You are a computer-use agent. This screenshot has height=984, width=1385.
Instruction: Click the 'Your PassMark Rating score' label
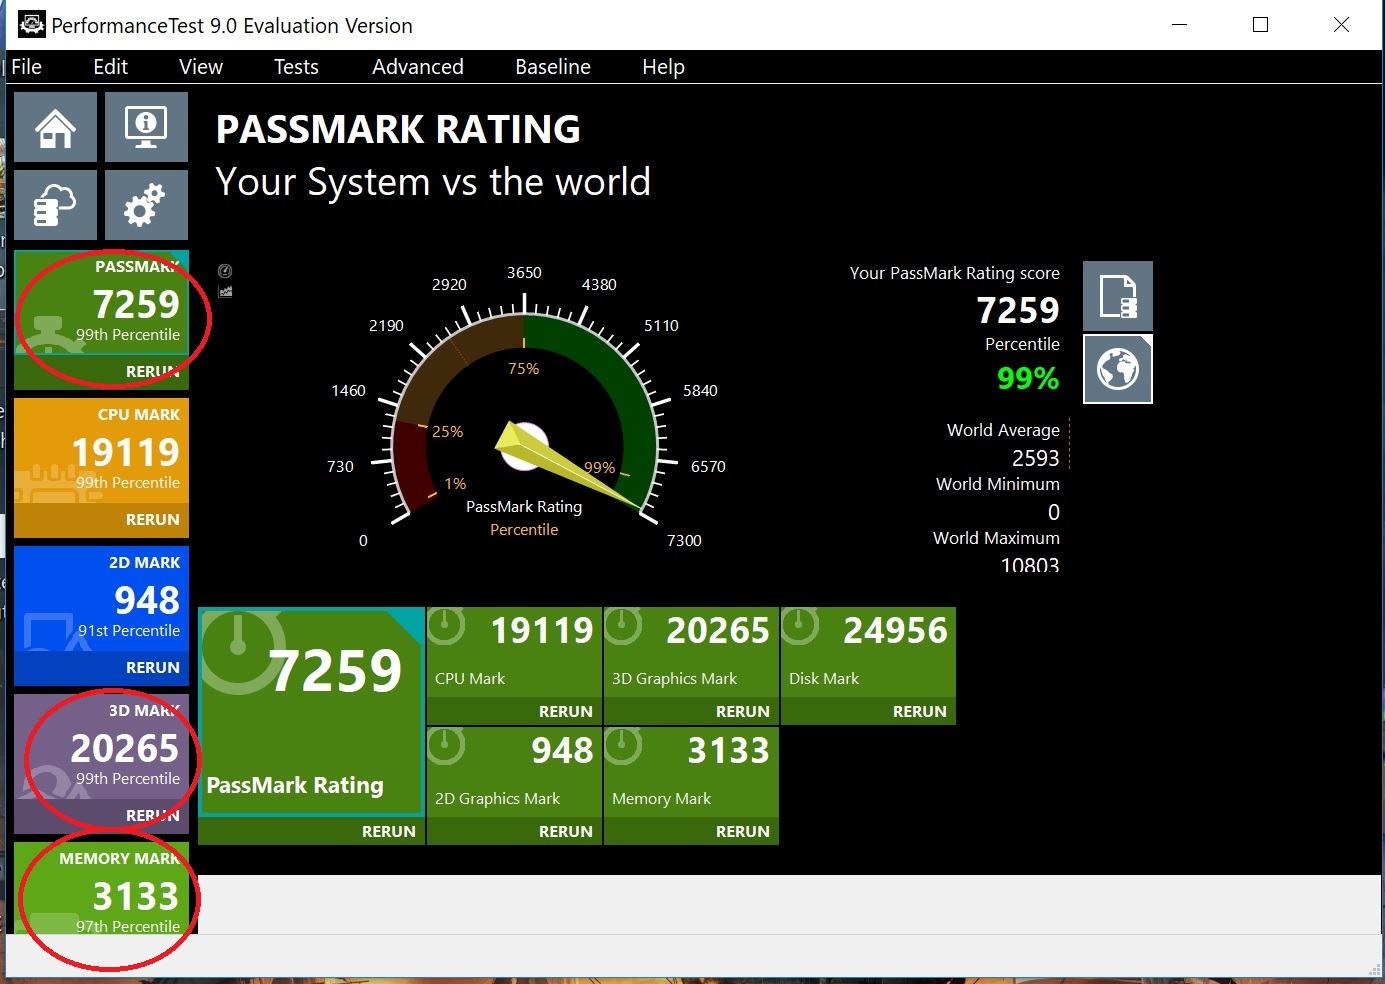(x=954, y=273)
